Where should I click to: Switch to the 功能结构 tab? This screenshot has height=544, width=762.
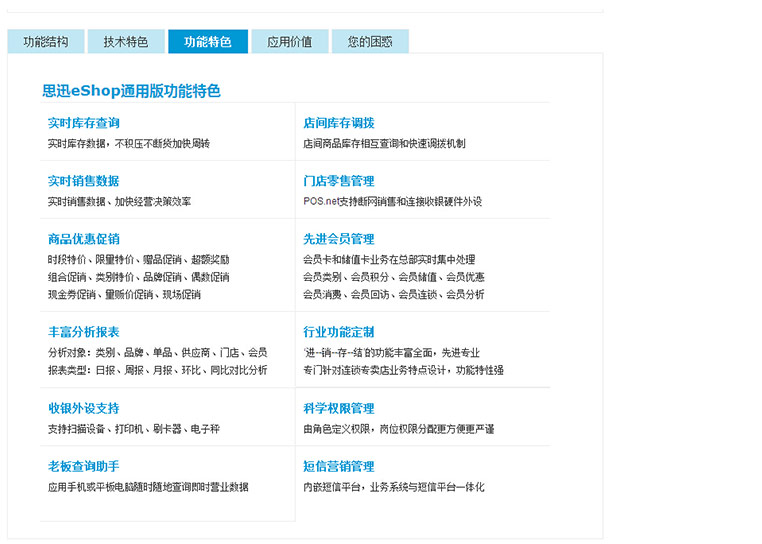point(46,41)
